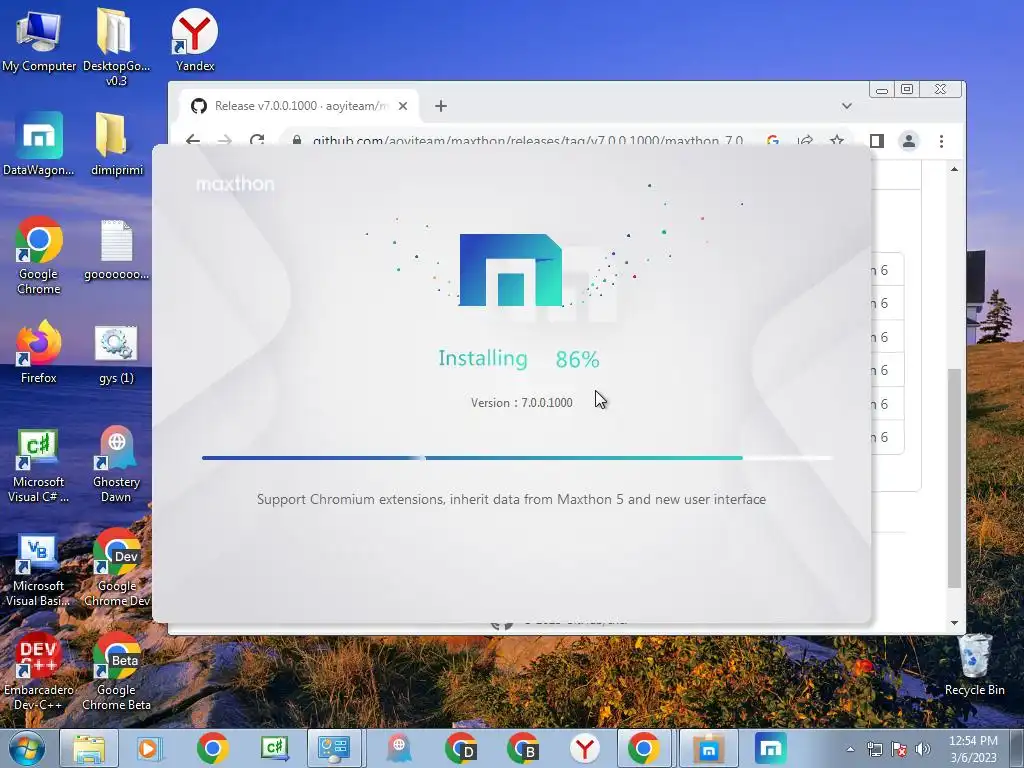The width and height of the screenshot is (1024, 768).
Task: Open the taskbar clock showing 12:54 PM
Action: 973,749
